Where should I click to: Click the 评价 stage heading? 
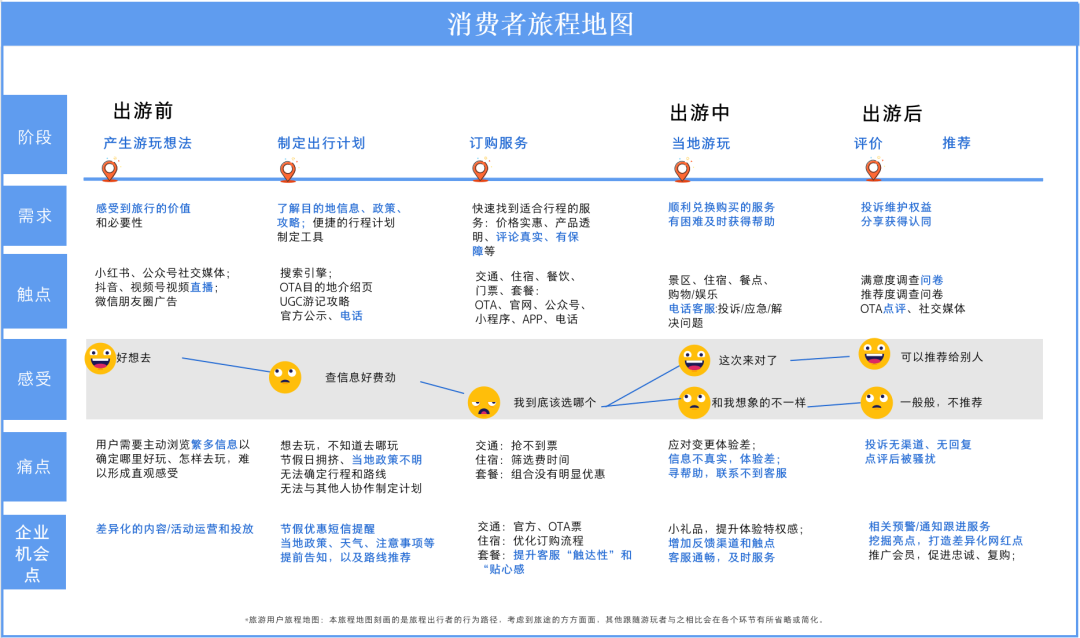click(x=869, y=143)
